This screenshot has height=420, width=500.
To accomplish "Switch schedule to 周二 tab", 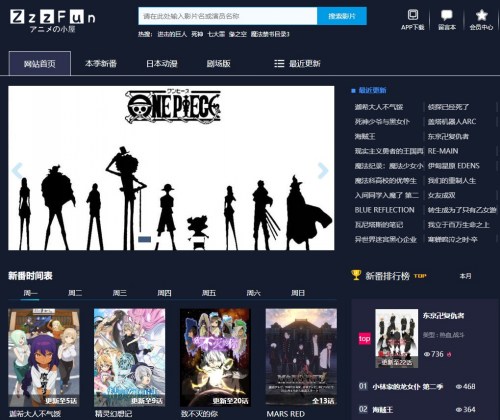I will (x=75, y=293).
